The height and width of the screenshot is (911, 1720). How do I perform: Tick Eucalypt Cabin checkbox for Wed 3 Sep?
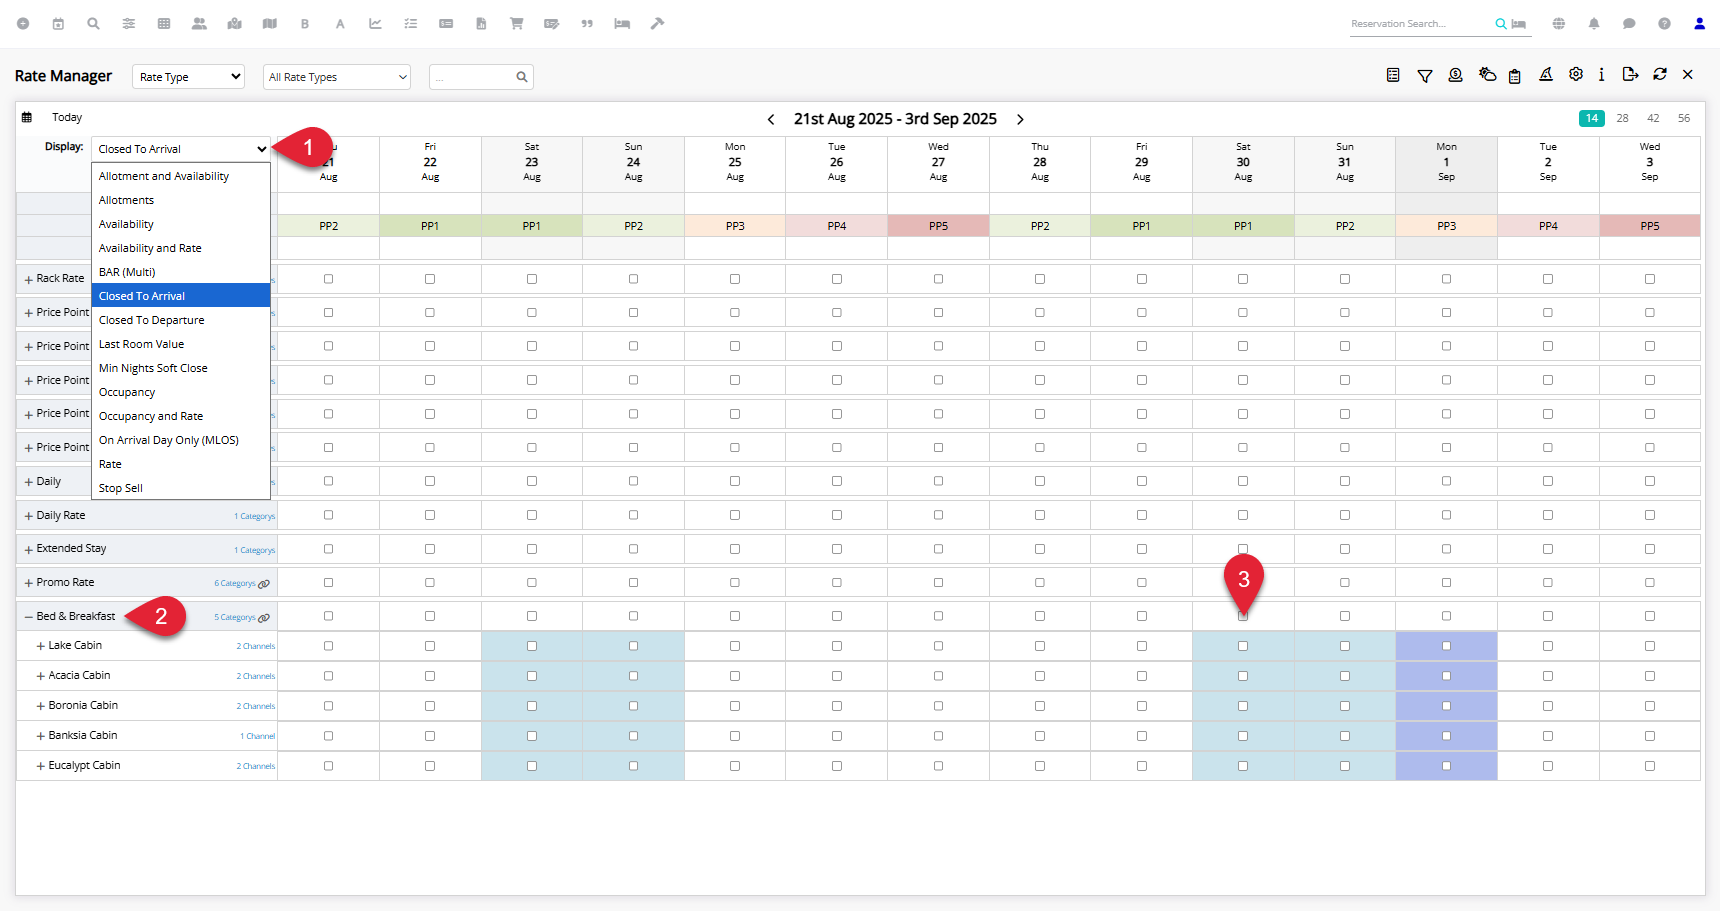[1650, 766]
